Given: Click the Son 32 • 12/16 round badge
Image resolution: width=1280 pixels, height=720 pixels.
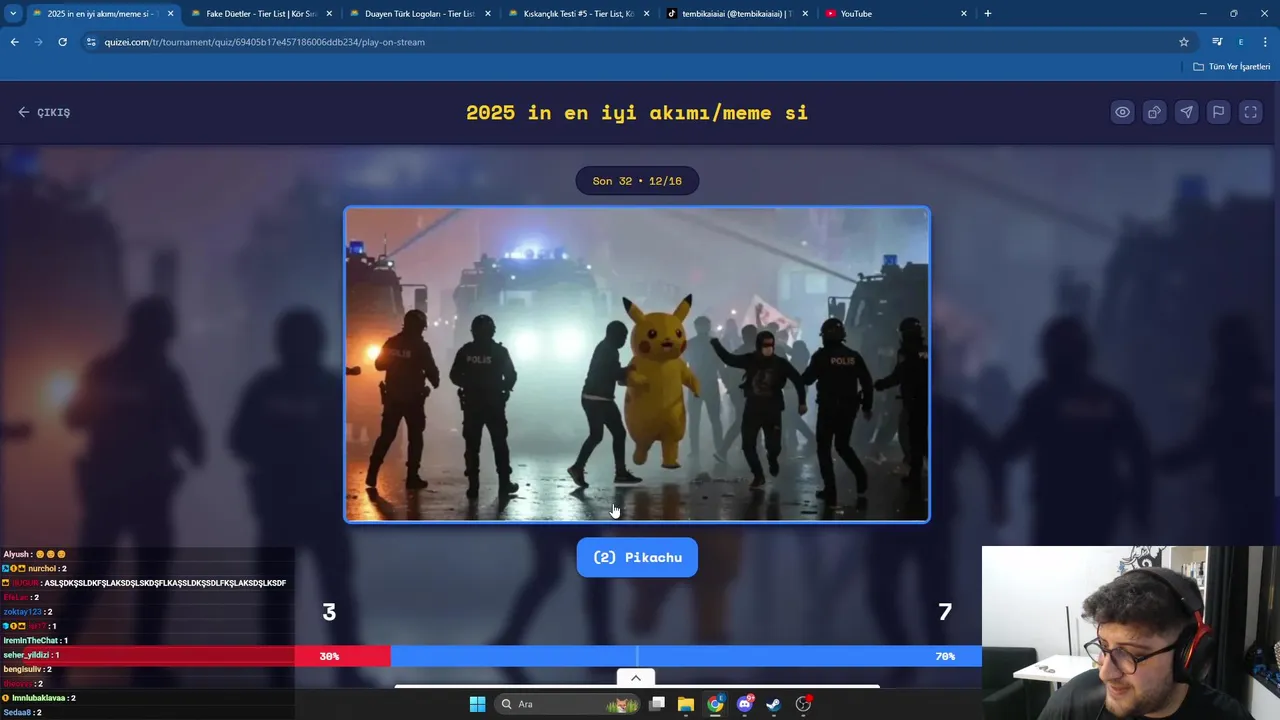Looking at the screenshot, I should tap(637, 181).
